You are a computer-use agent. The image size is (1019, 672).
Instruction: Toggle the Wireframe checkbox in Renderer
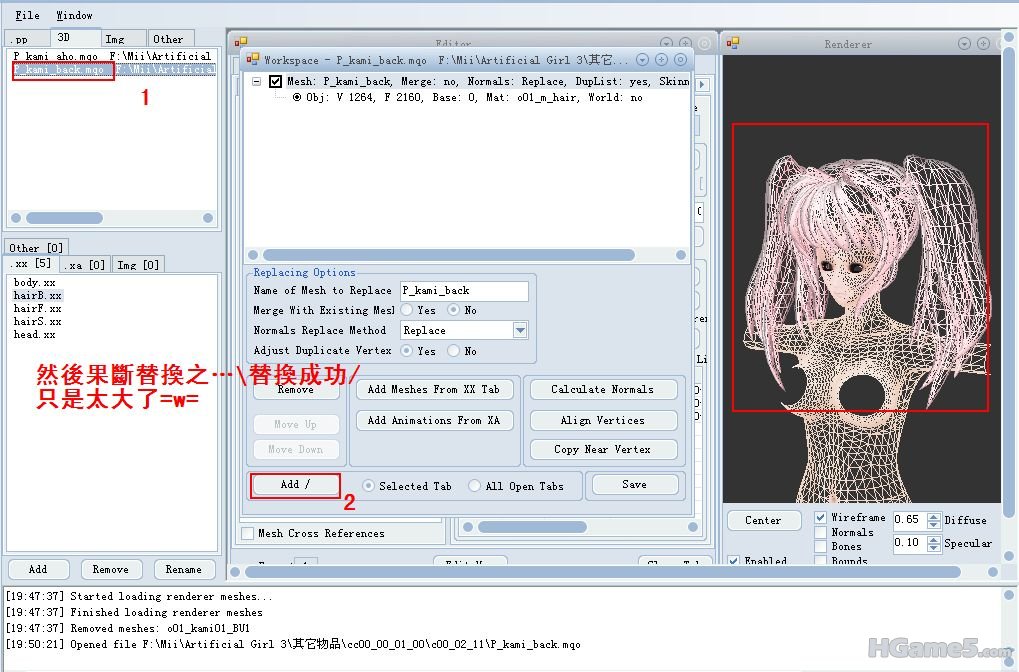(x=821, y=517)
